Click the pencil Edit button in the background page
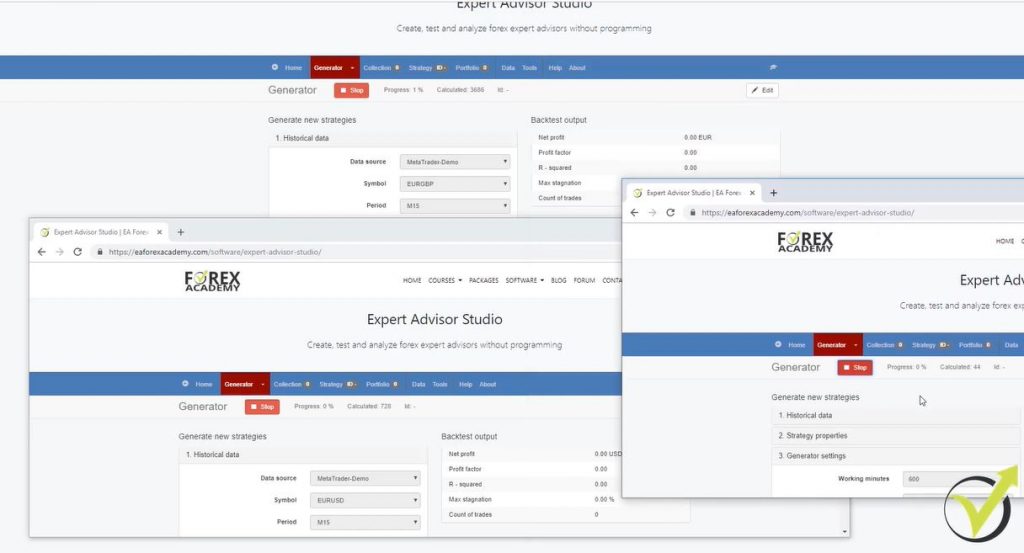The image size is (1024, 553). click(x=762, y=90)
